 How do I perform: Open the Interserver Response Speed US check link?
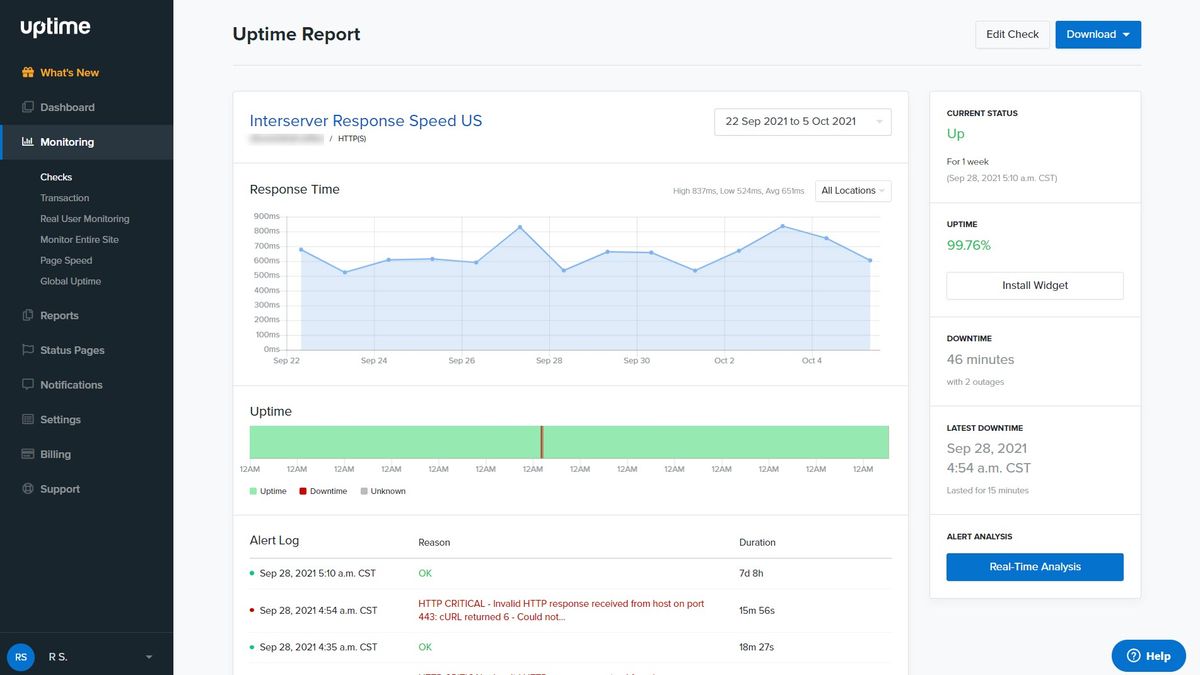[x=366, y=119]
